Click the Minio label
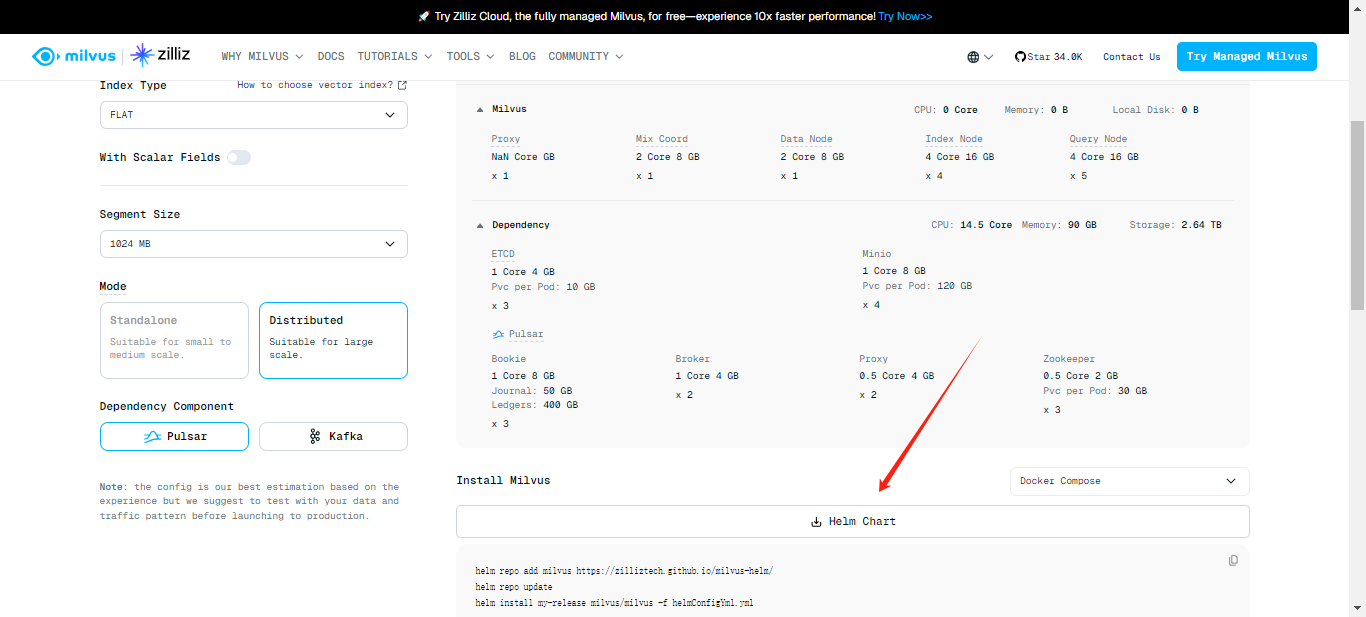This screenshot has width=1366, height=617. coord(876,254)
